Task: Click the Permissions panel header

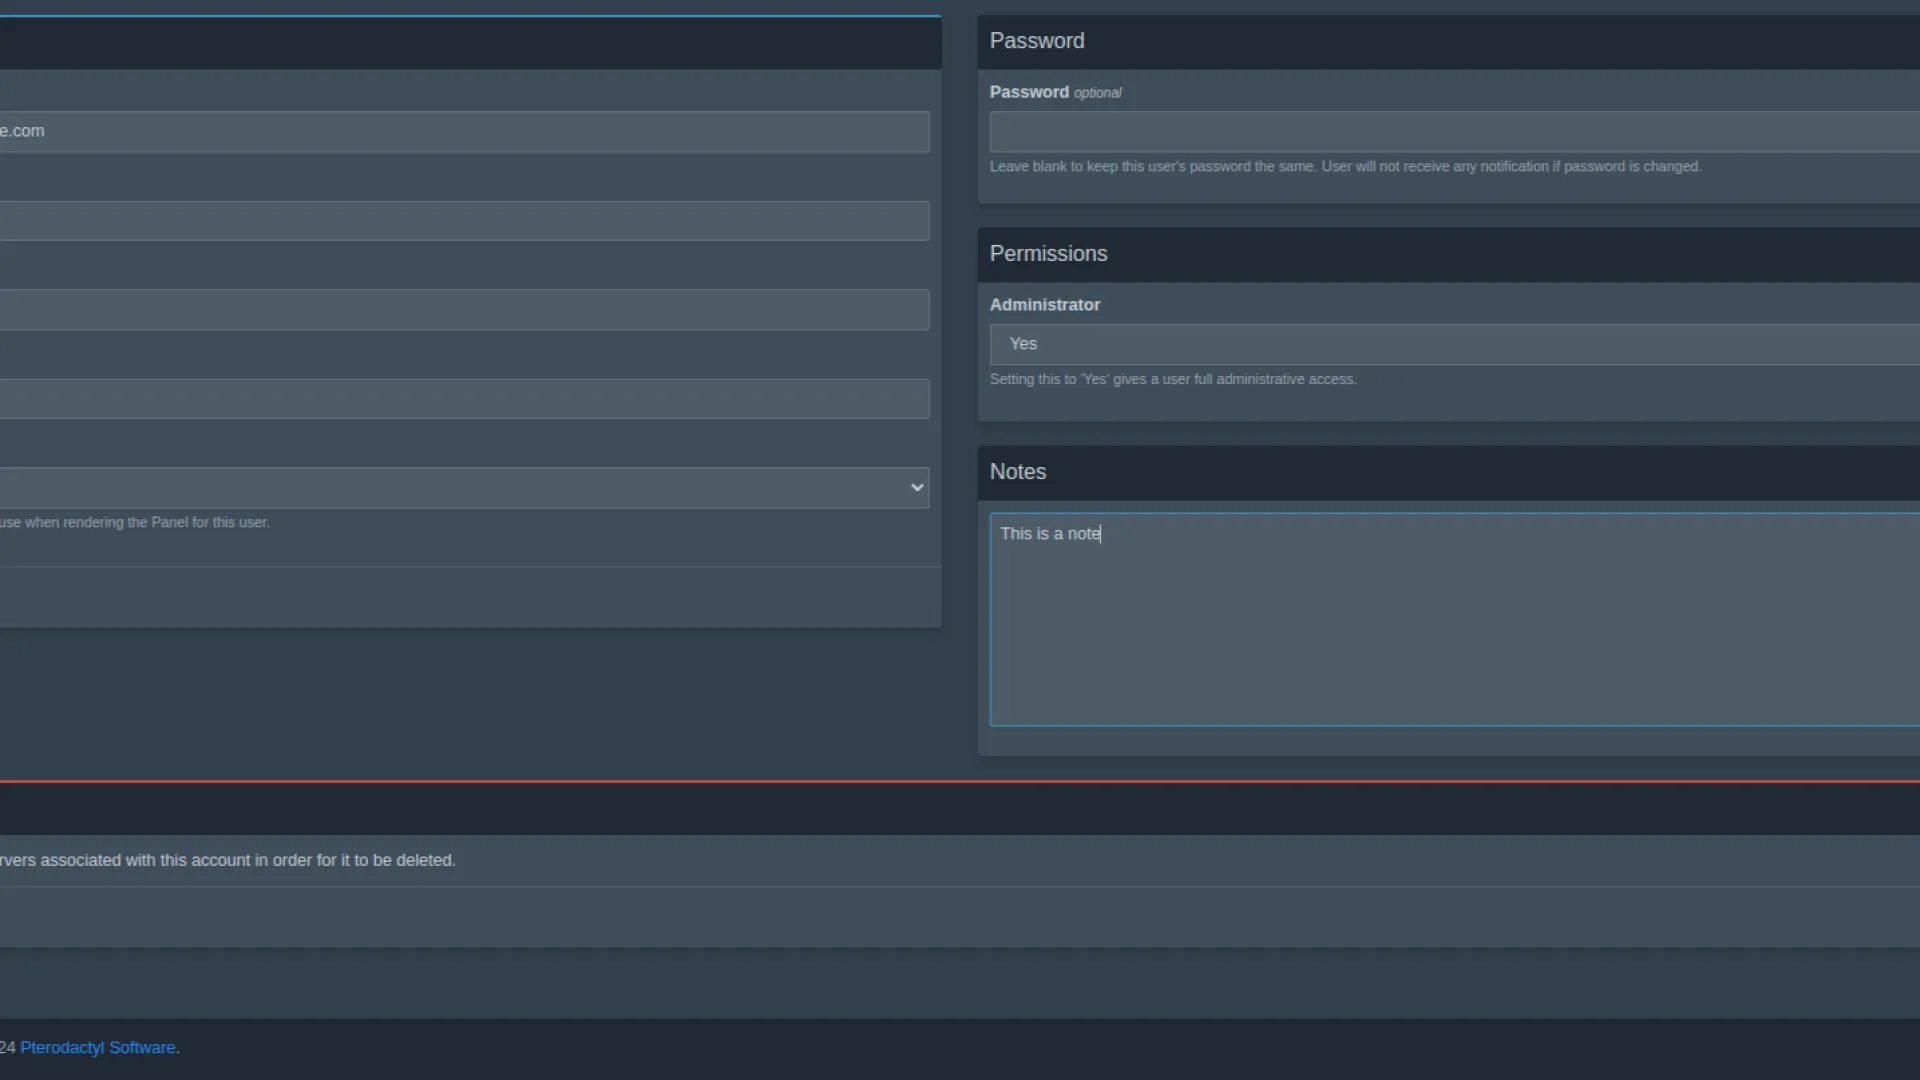Action: pyautogui.click(x=1048, y=254)
